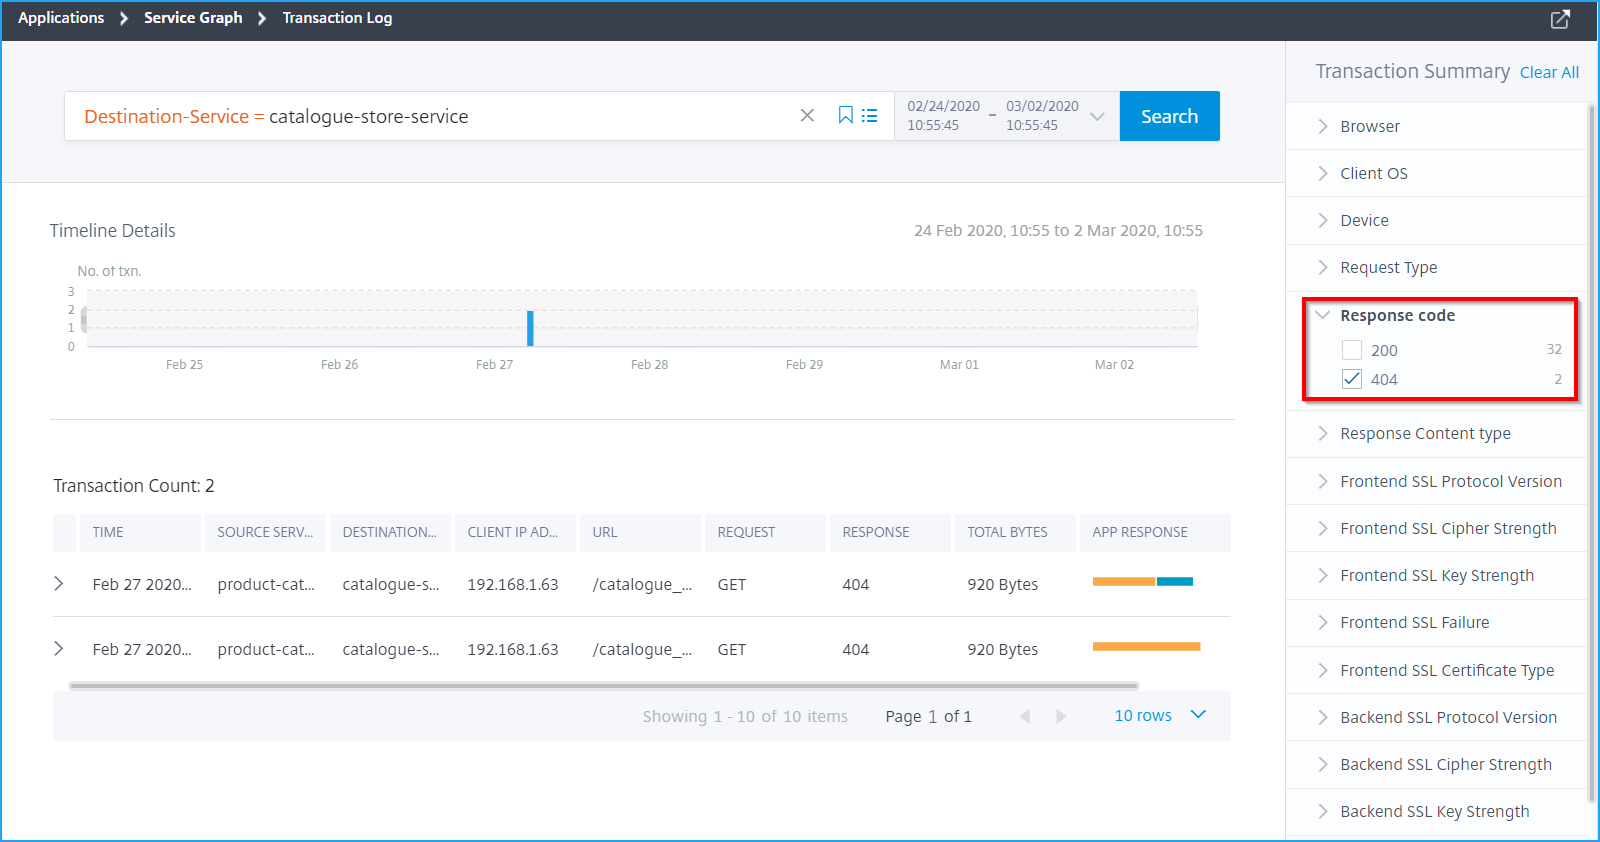Click the bookmark saved search icon
1600x842 pixels.
[845, 116]
